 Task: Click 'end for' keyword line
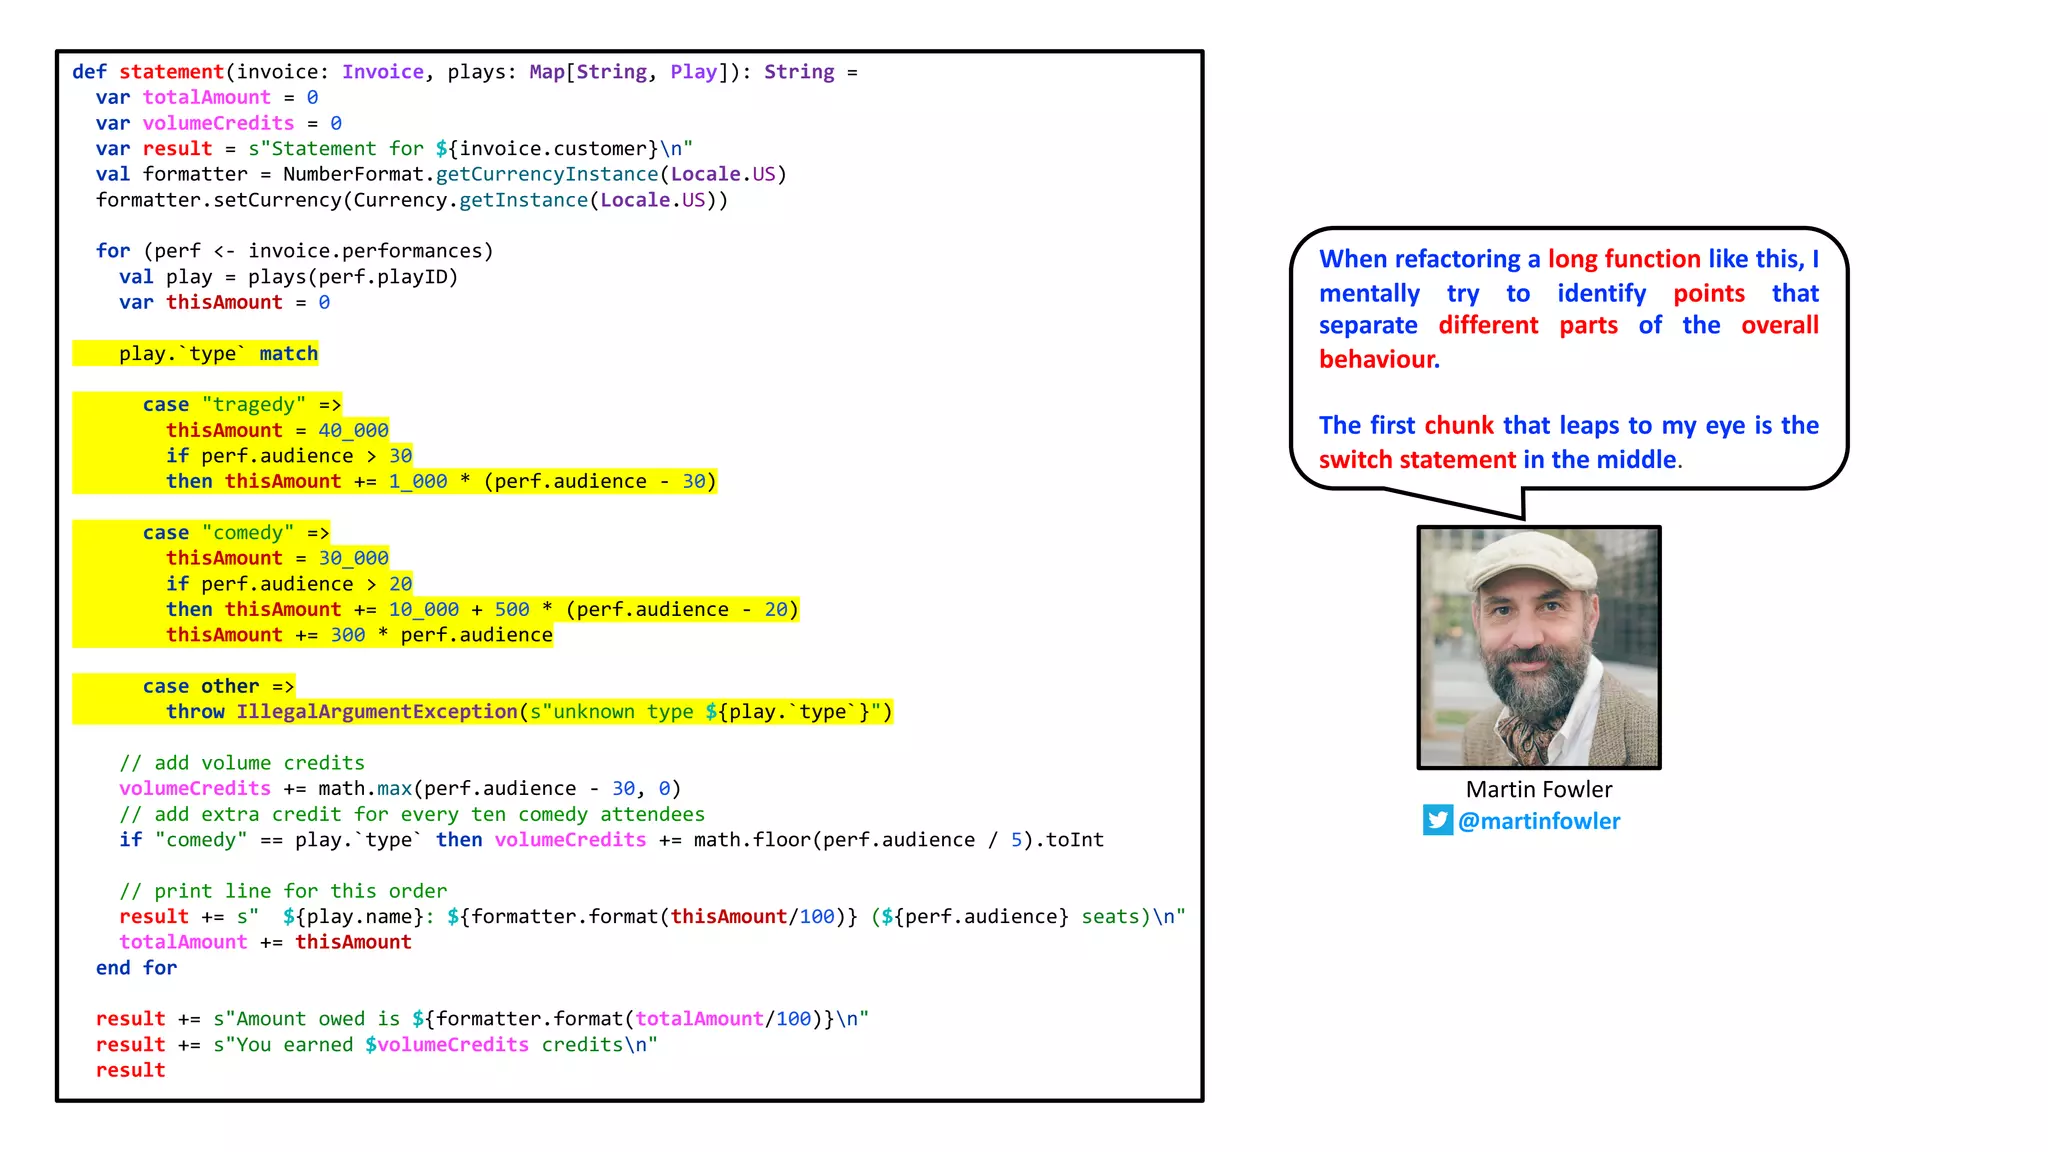click(x=136, y=968)
